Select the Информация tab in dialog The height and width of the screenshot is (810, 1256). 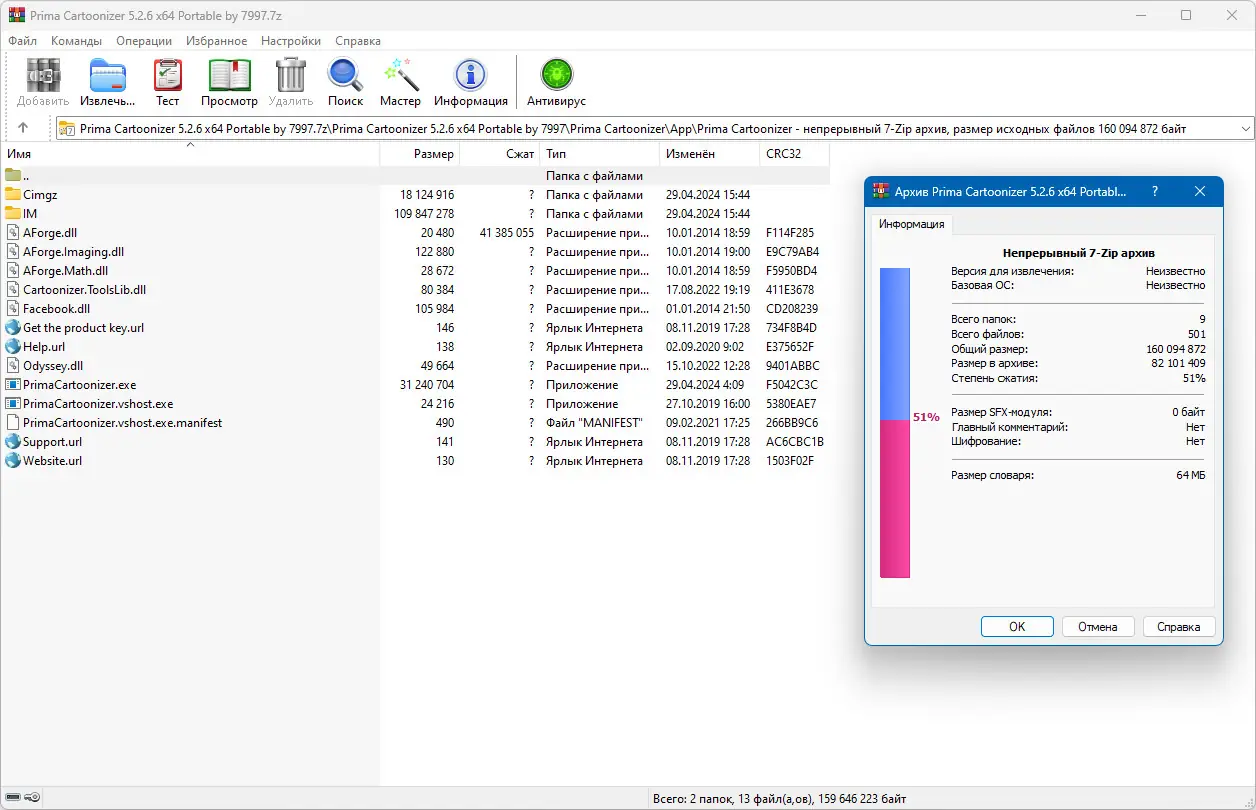(912, 224)
